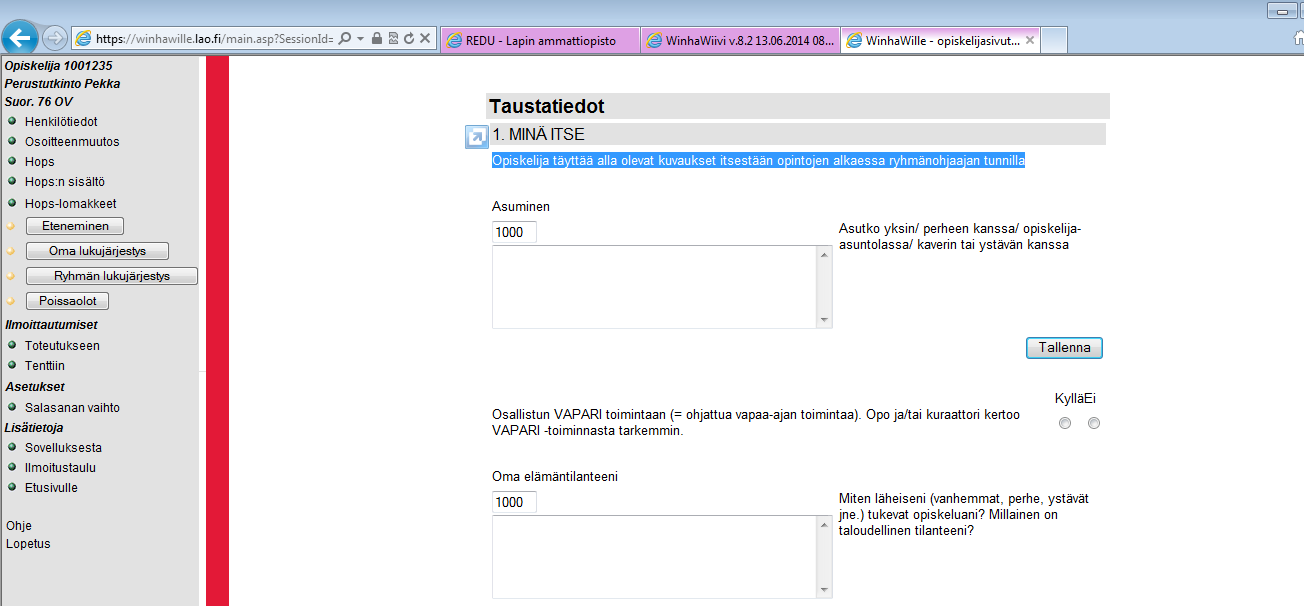Open Tenttiin enrollment link
This screenshot has height=606, width=1304.
tap(45, 366)
